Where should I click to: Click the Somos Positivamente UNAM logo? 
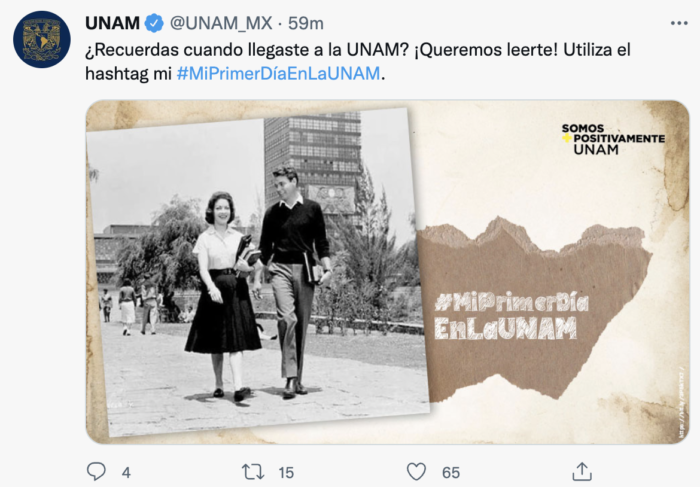[612, 139]
